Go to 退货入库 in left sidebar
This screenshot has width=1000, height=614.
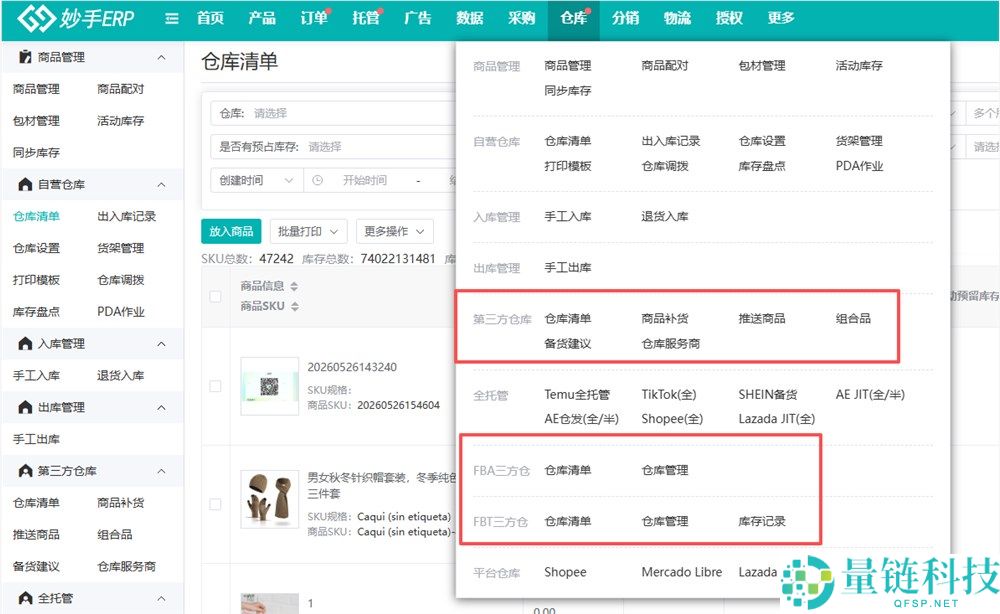[121, 376]
